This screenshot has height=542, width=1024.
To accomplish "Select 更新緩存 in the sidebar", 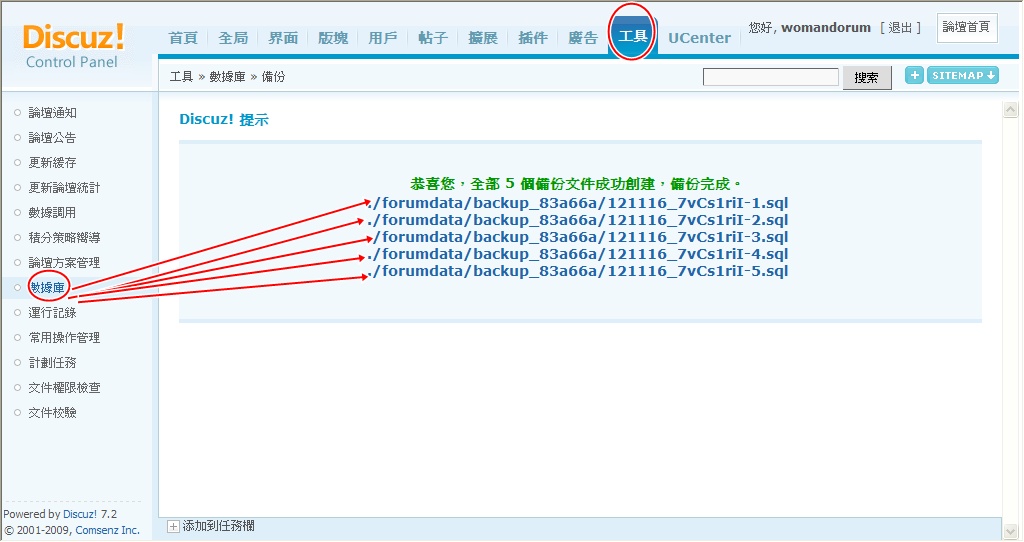I will pyautogui.click(x=52, y=163).
